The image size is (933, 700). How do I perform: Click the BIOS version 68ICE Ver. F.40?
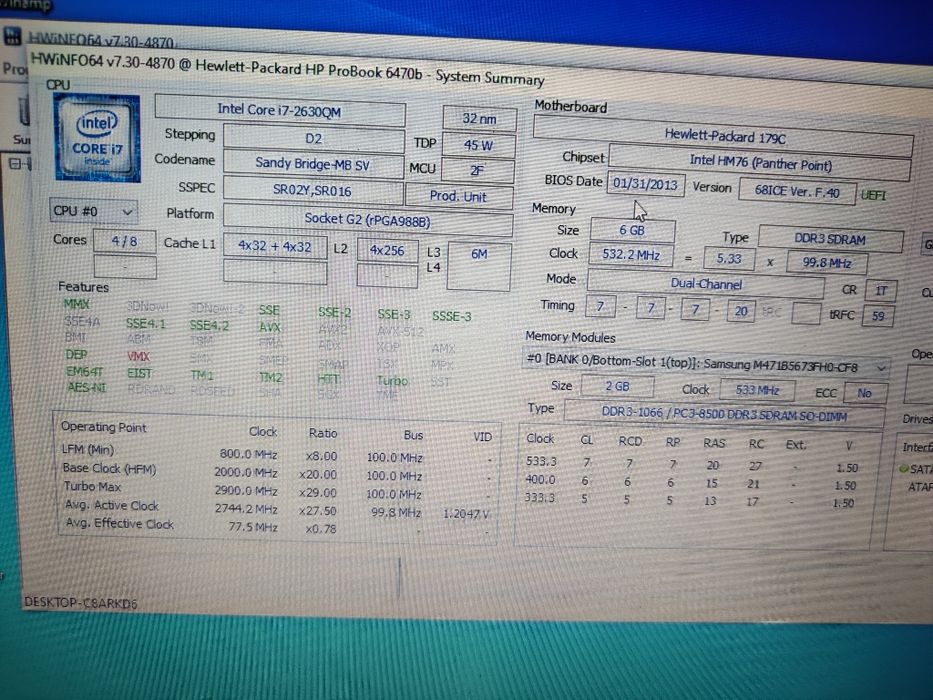797,191
